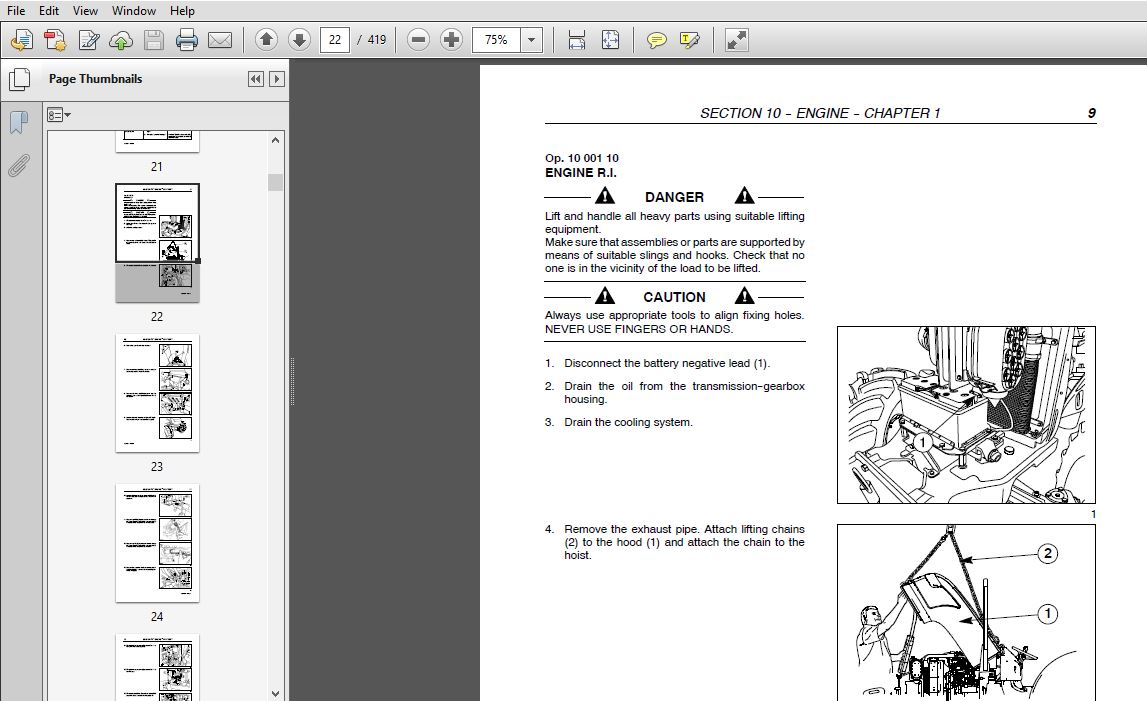Toggle Read Mode expand icon
This screenshot has width=1147, height=701.
pos(737,40)
